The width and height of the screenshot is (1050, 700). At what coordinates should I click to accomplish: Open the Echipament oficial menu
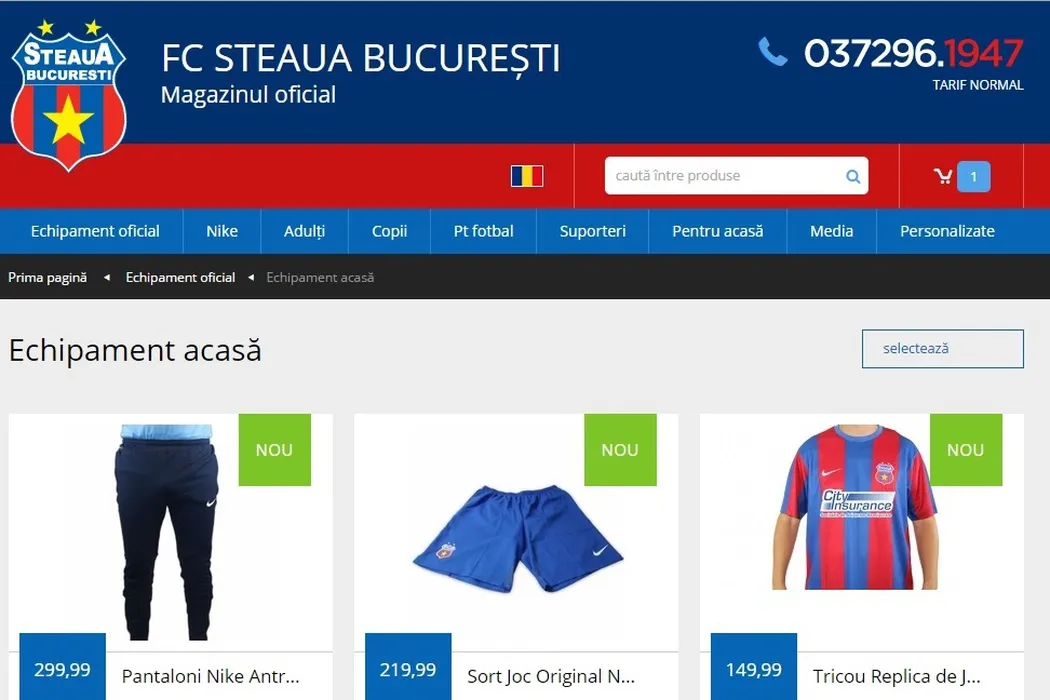pos(95,231)
